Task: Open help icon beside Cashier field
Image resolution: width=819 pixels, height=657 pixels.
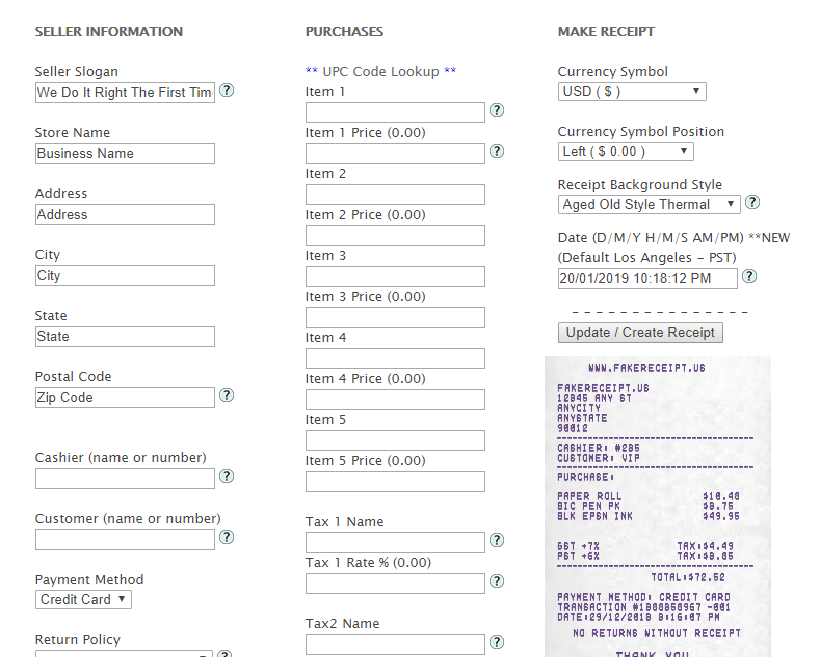Action: (226, 476)
